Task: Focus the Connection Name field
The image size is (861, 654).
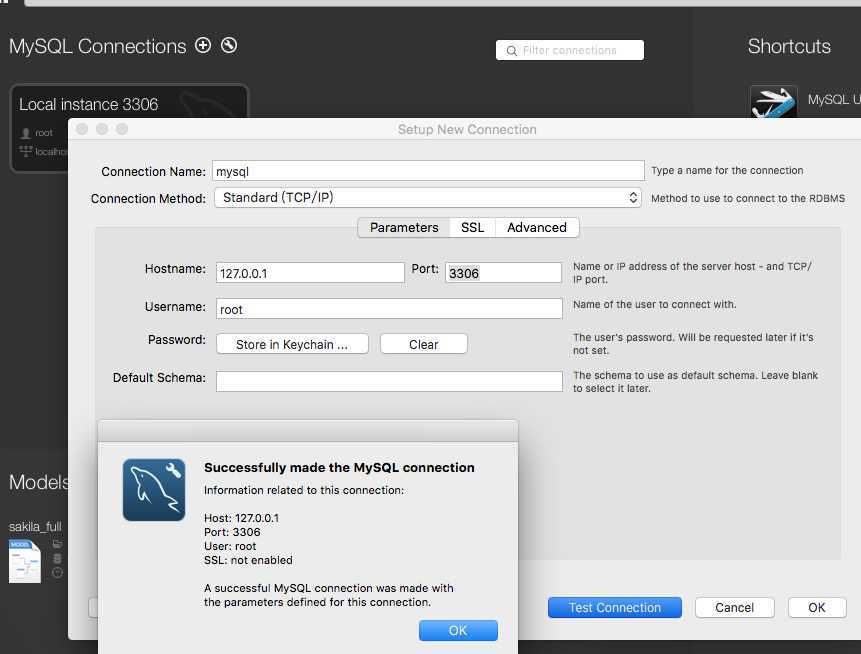Action: [x=428, y=171]
